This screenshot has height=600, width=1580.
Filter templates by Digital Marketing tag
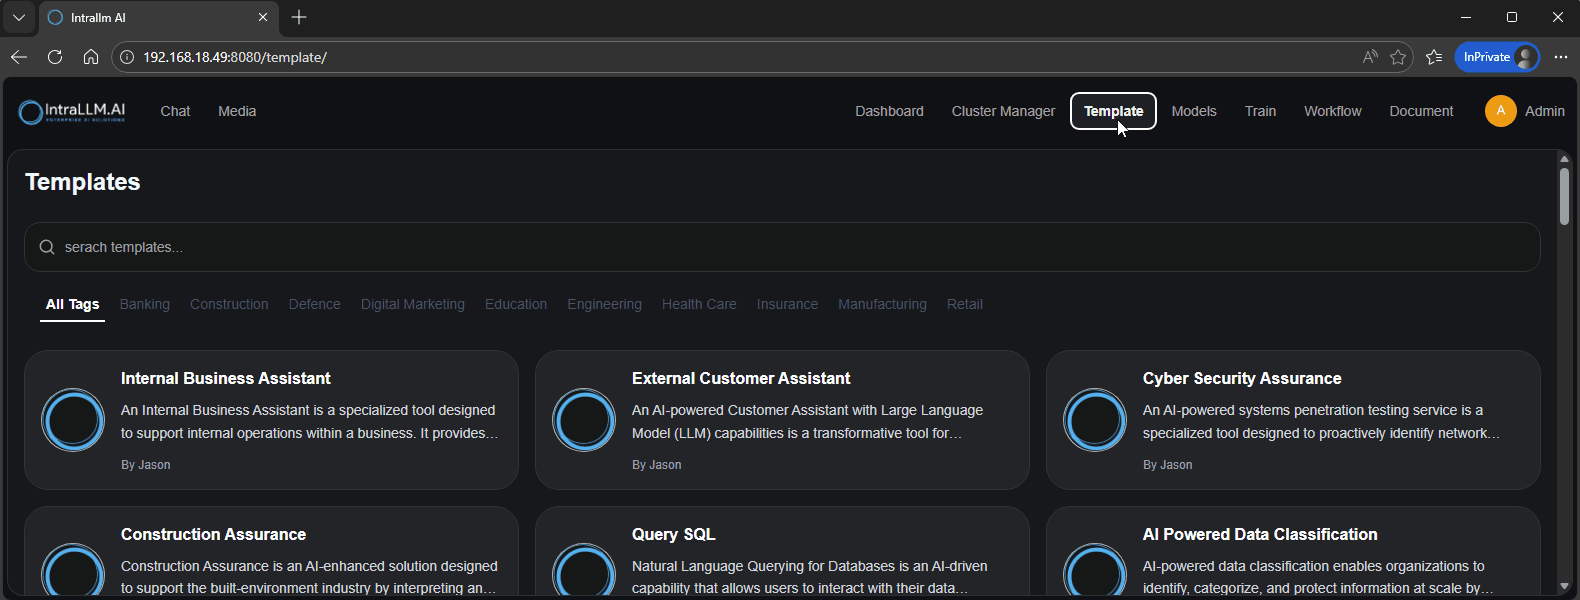point(413,304)
